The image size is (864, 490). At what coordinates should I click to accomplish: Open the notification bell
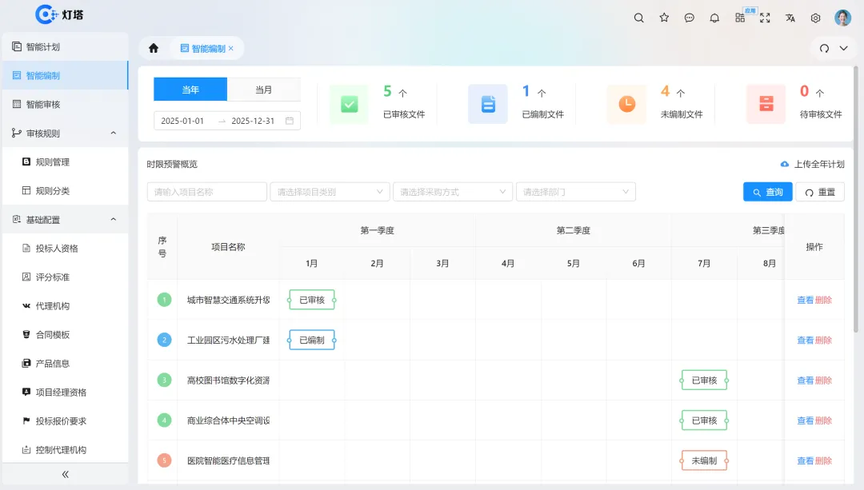(x=714, y=18)
